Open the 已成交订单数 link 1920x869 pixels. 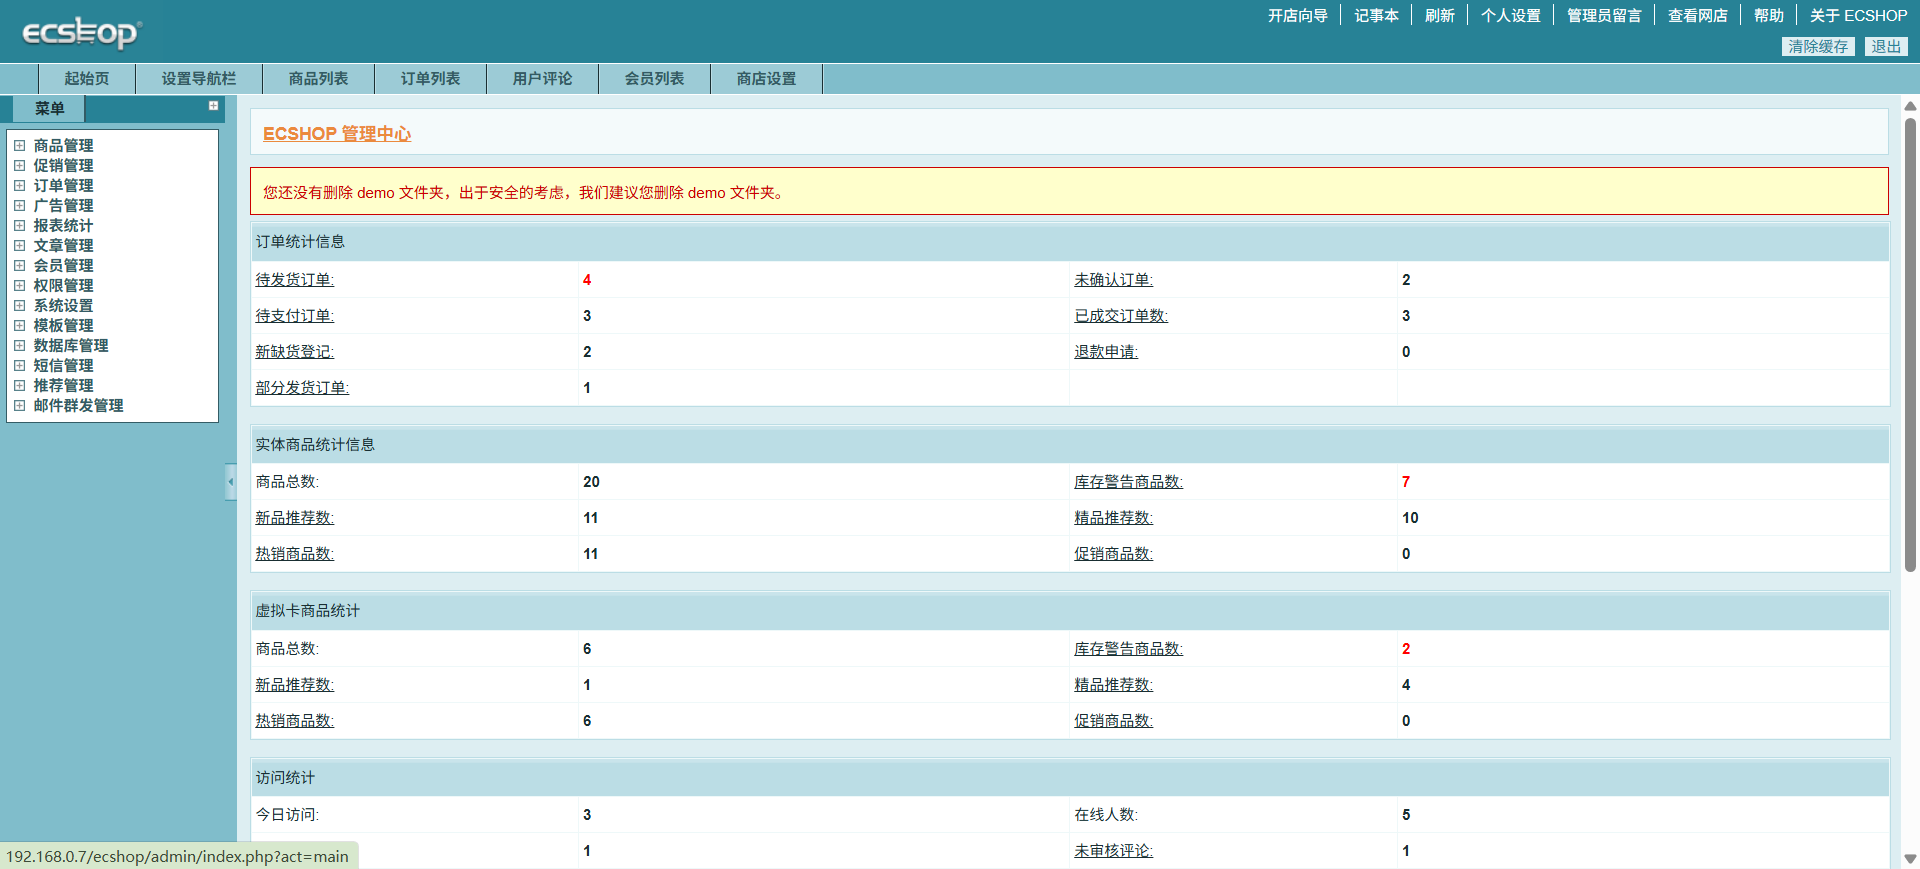click(x=1121, y=316)
